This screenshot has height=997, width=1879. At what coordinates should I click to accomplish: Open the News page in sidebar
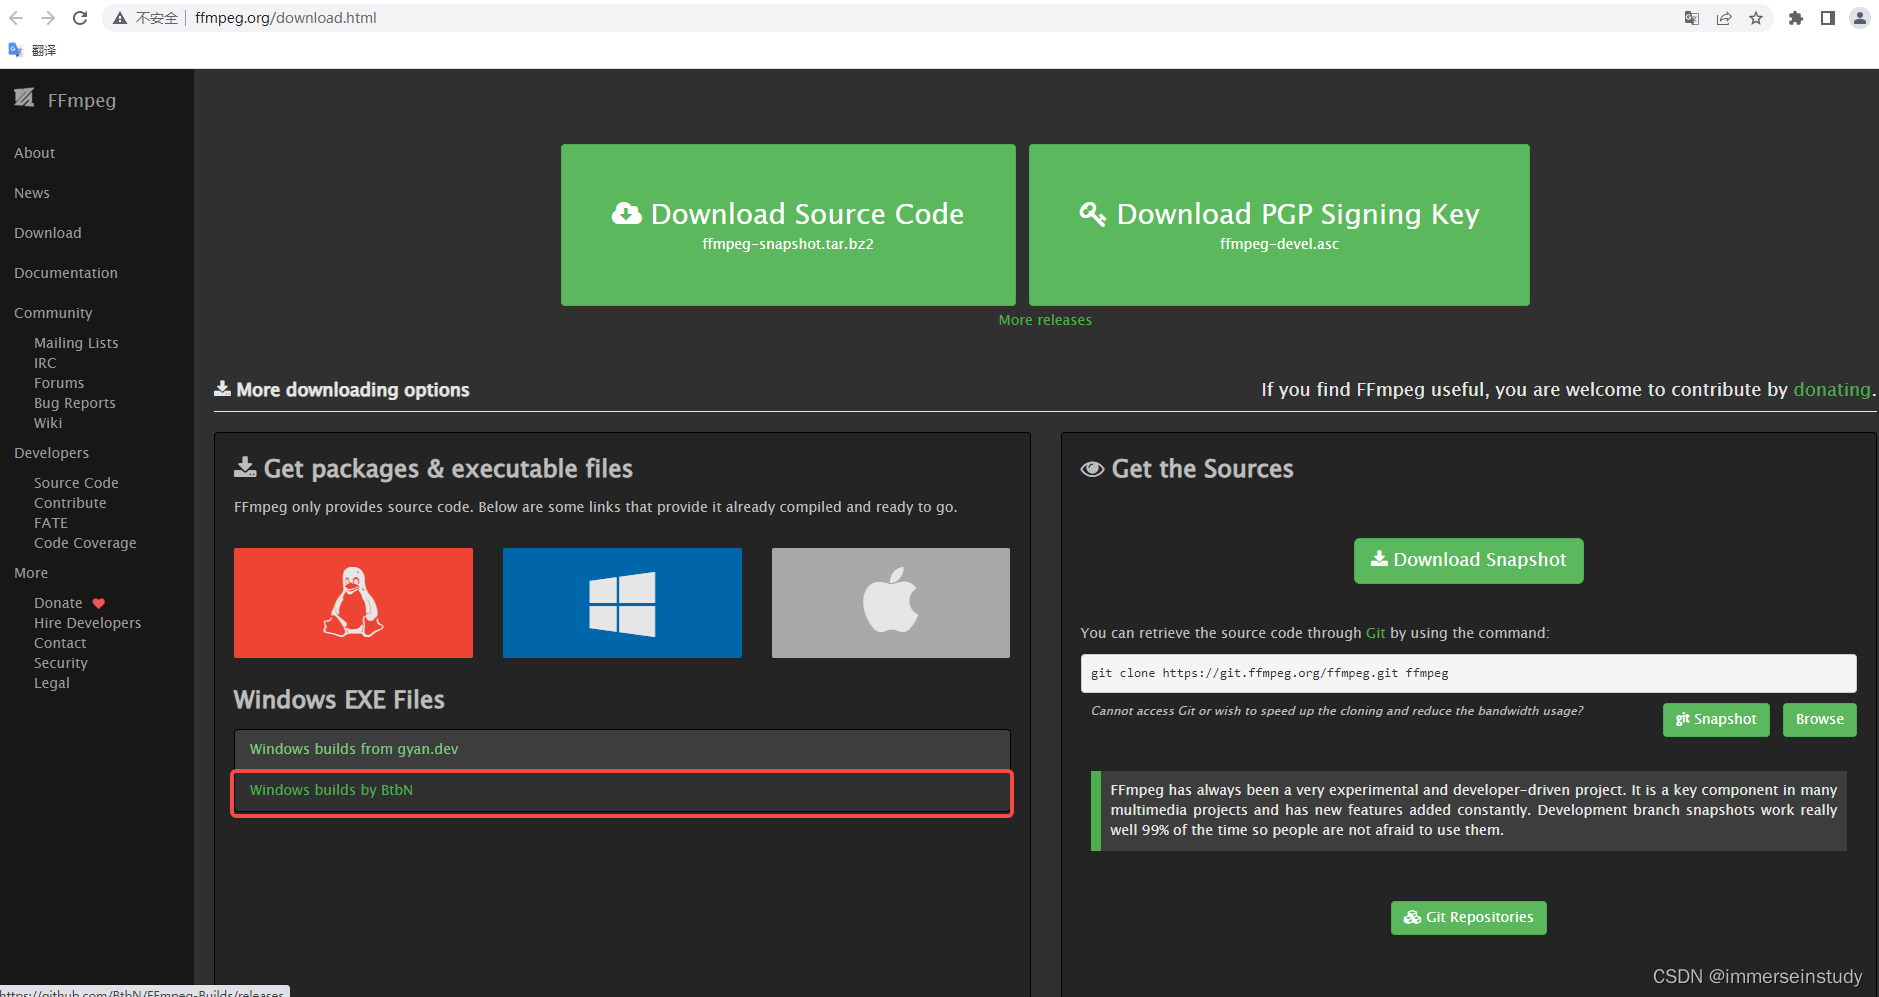32,193
